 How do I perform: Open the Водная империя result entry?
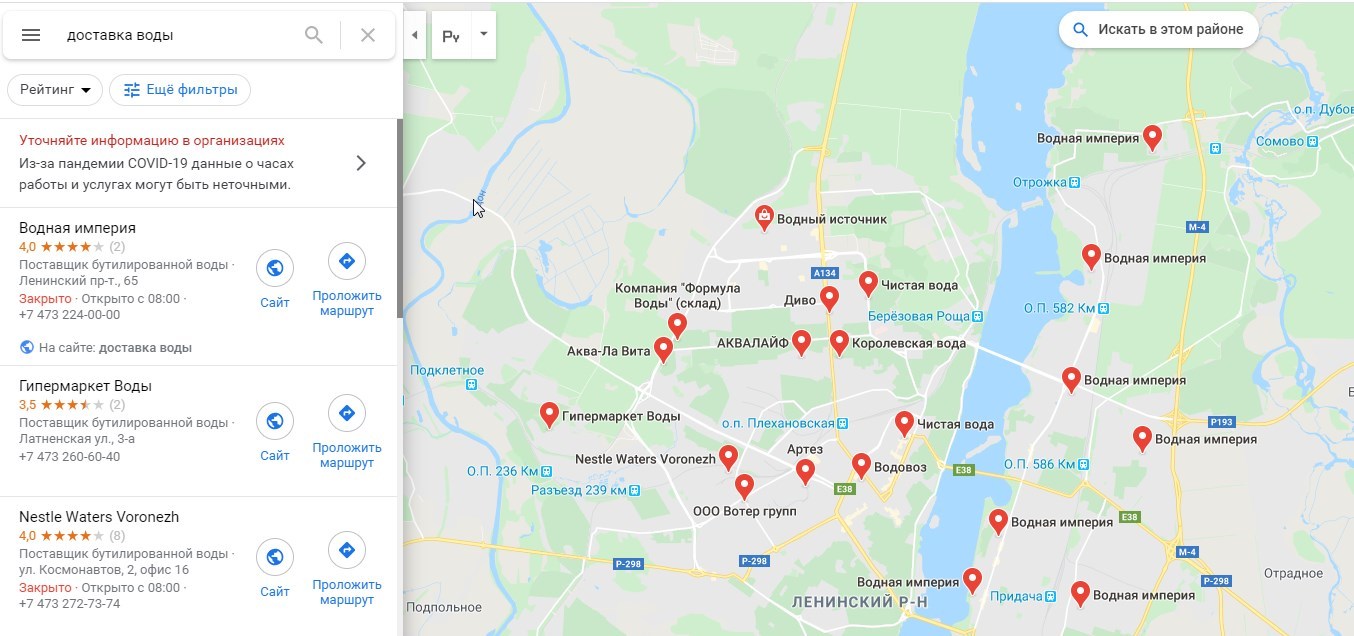click(x=77, y=228)
